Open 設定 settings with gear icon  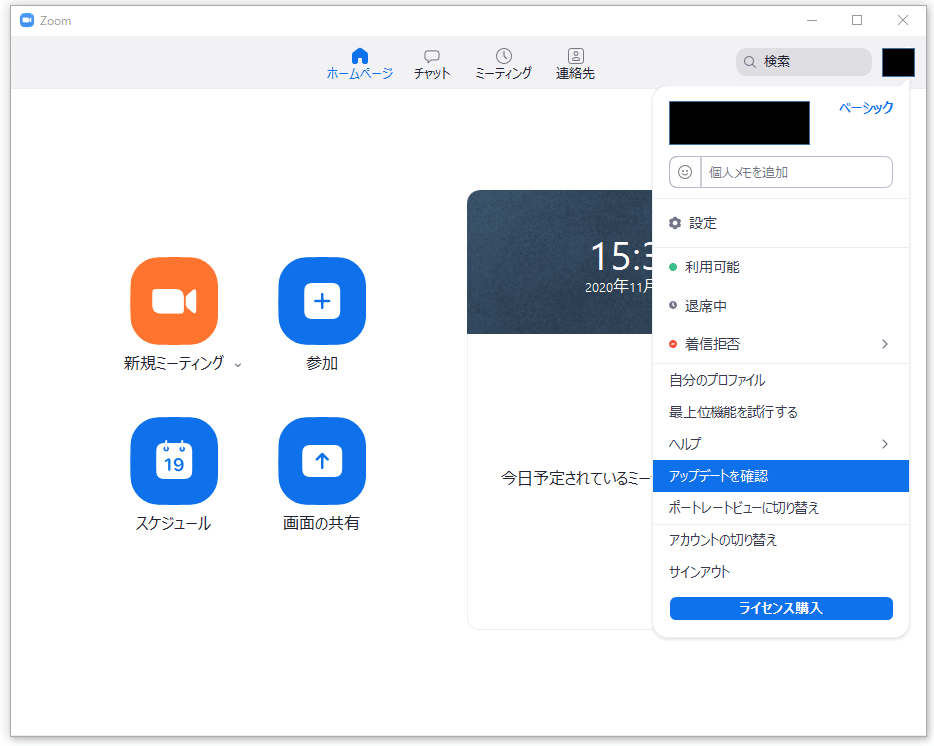click(781, 223)
